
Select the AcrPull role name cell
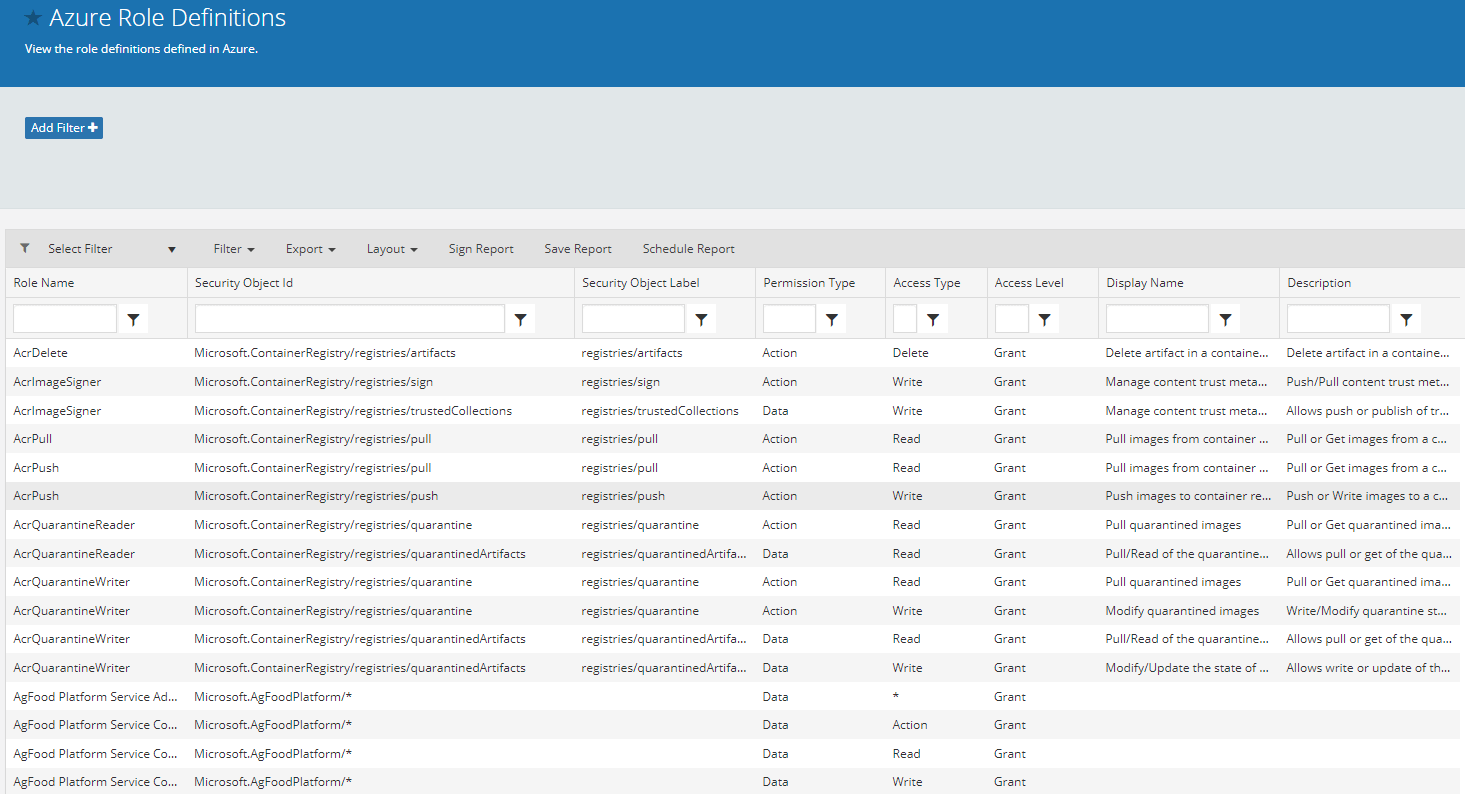pyautogui.click(x=33, y=439)
